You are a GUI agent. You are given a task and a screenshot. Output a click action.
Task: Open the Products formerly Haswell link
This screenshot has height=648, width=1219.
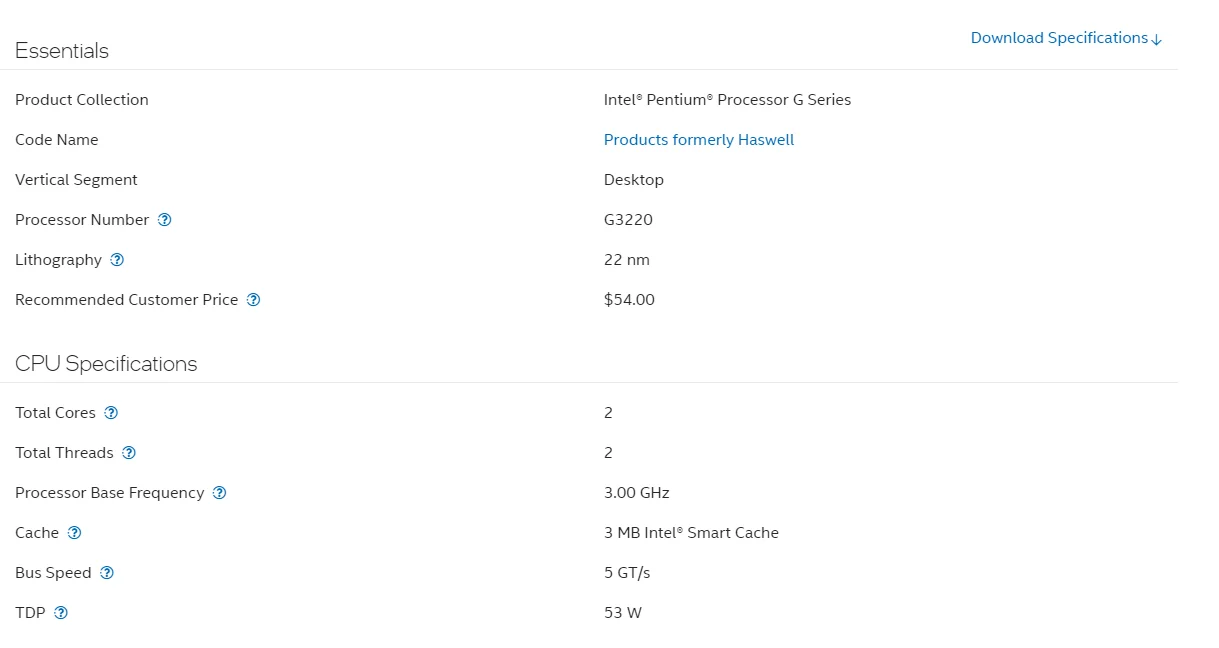coord(698,140)
